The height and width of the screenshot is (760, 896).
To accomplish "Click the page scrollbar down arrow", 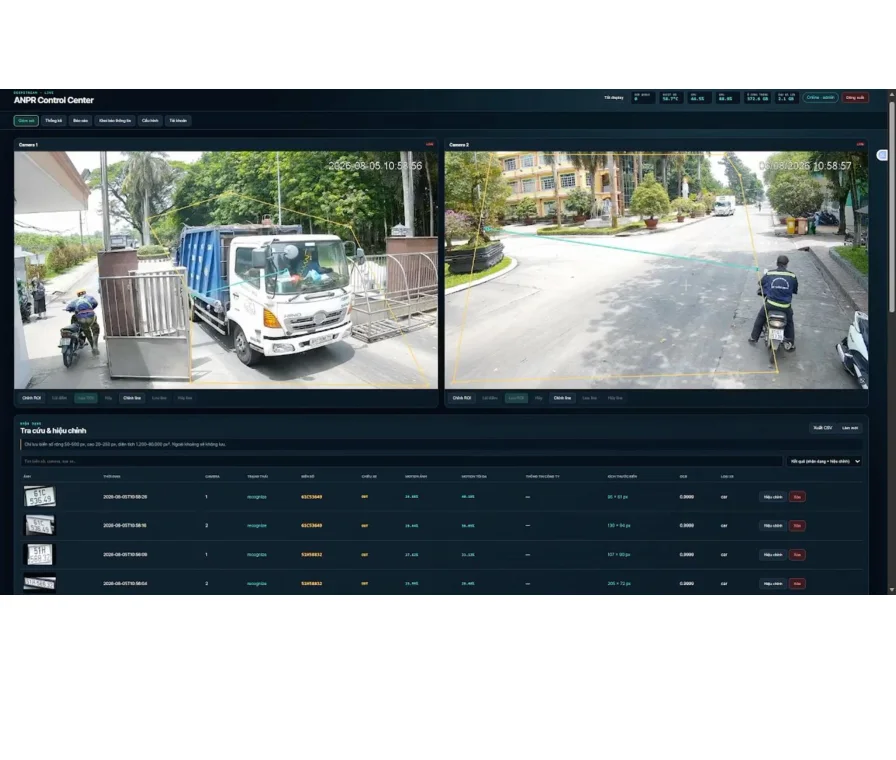I will coord(892,590).
